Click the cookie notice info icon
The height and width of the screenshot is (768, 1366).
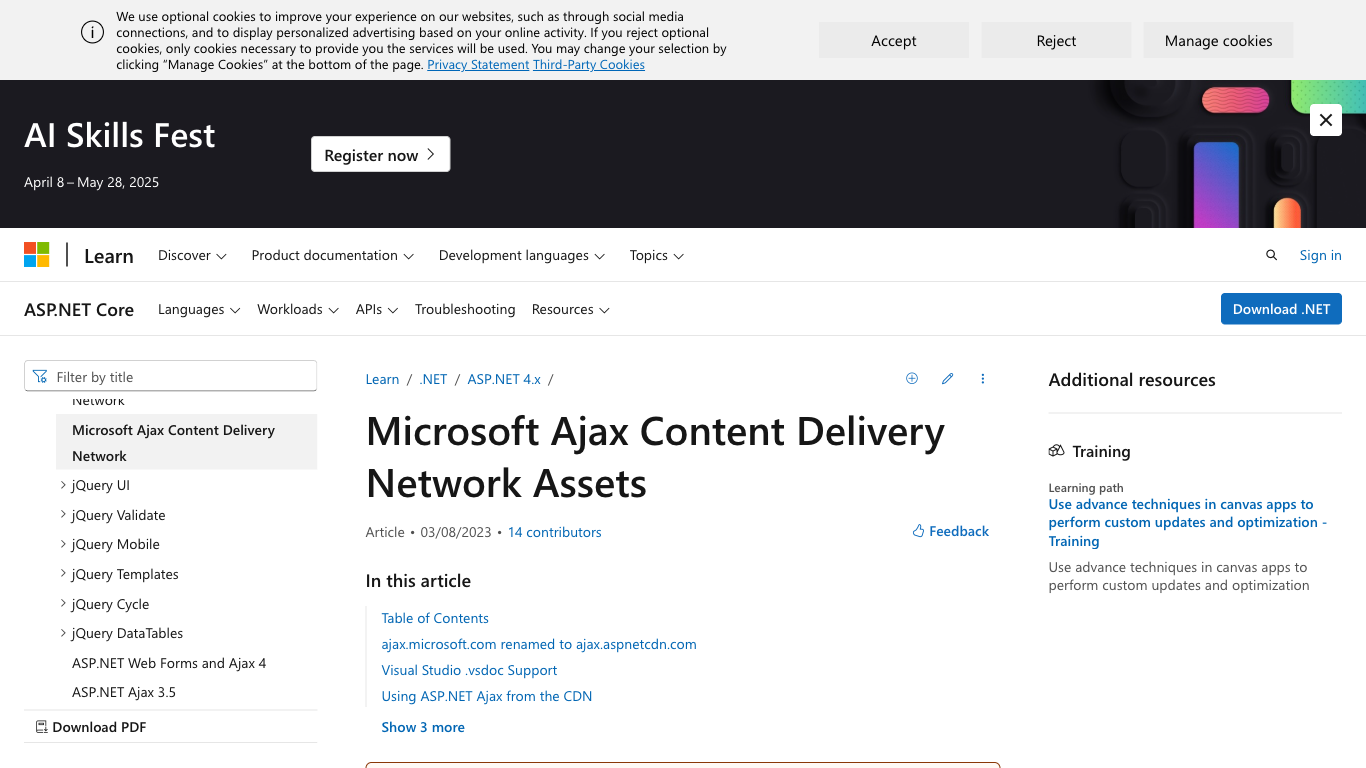click(x=93, y=32)
